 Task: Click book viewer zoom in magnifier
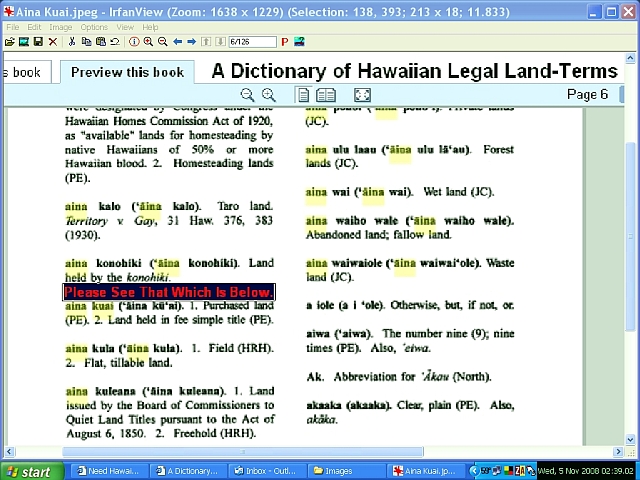269,95
